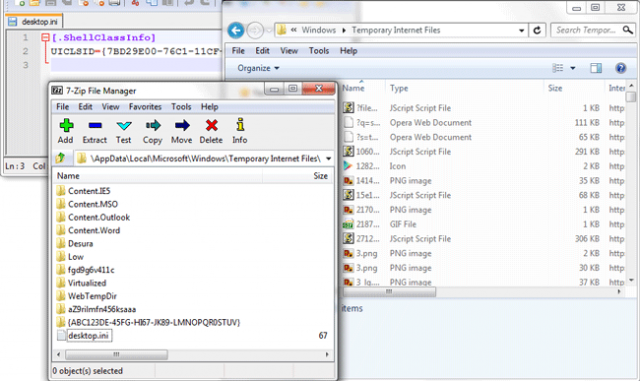
Task: Click the Extract toolbar icon
Action: [95, 126]
